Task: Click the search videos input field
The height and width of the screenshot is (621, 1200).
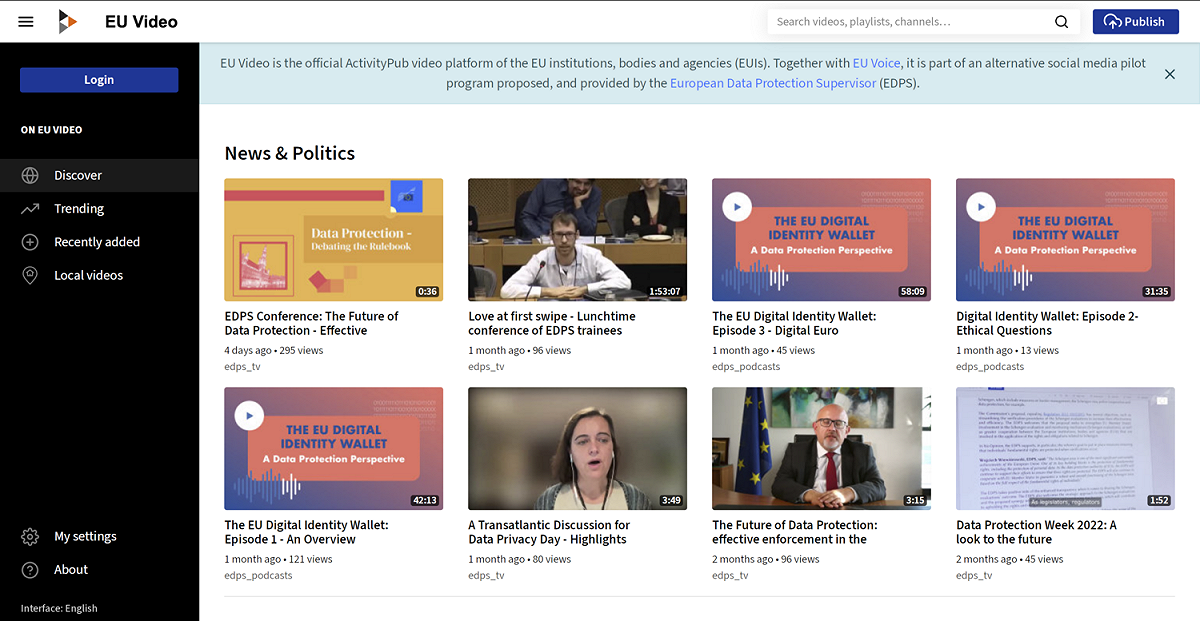Action: click(x=911, y=22)
